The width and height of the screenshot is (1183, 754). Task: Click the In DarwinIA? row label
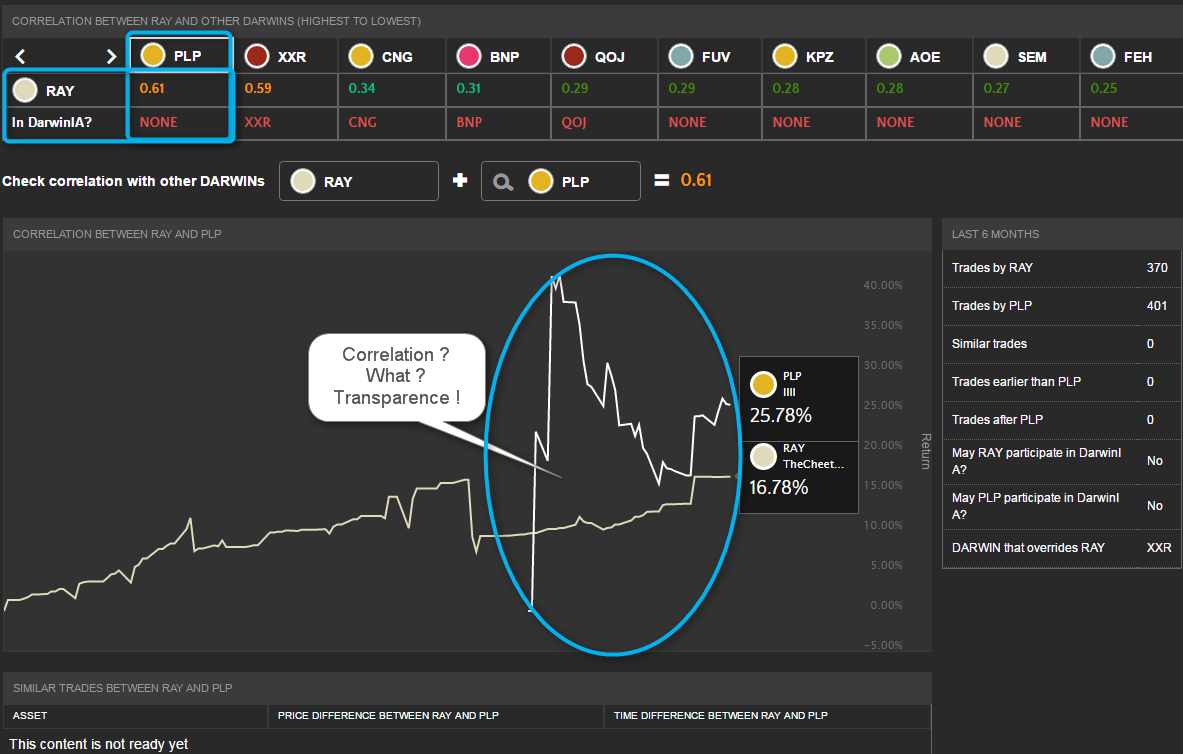point(51,122)
